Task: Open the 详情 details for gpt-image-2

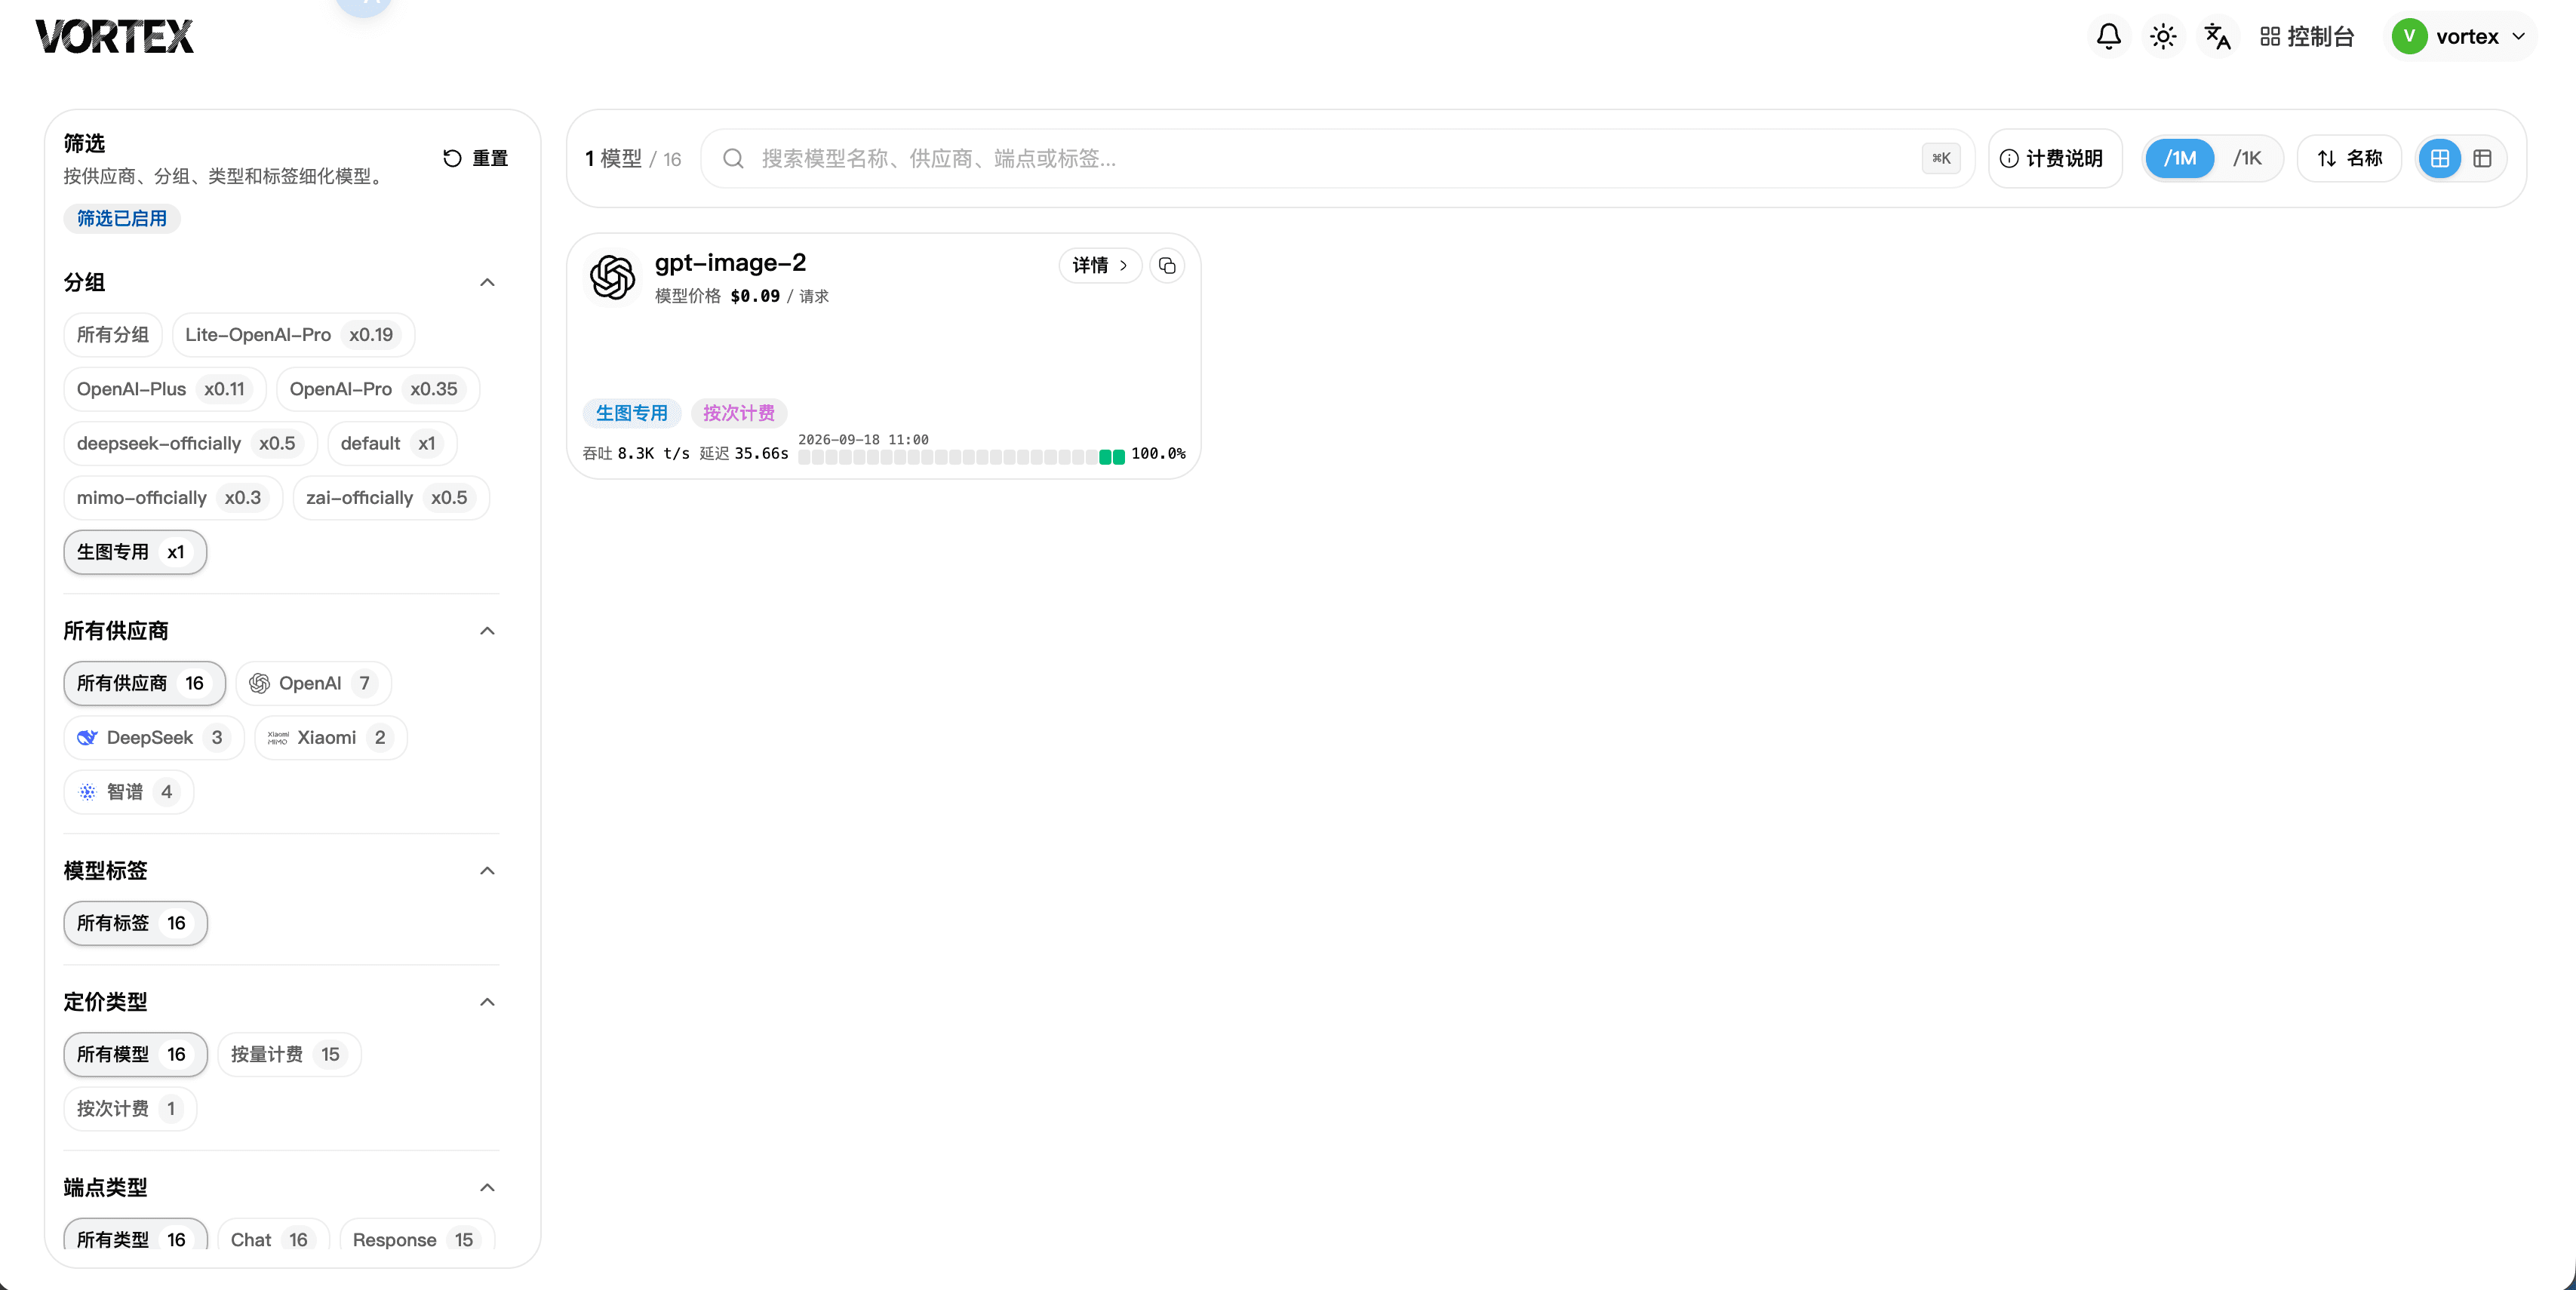Action: (1100, 266)
